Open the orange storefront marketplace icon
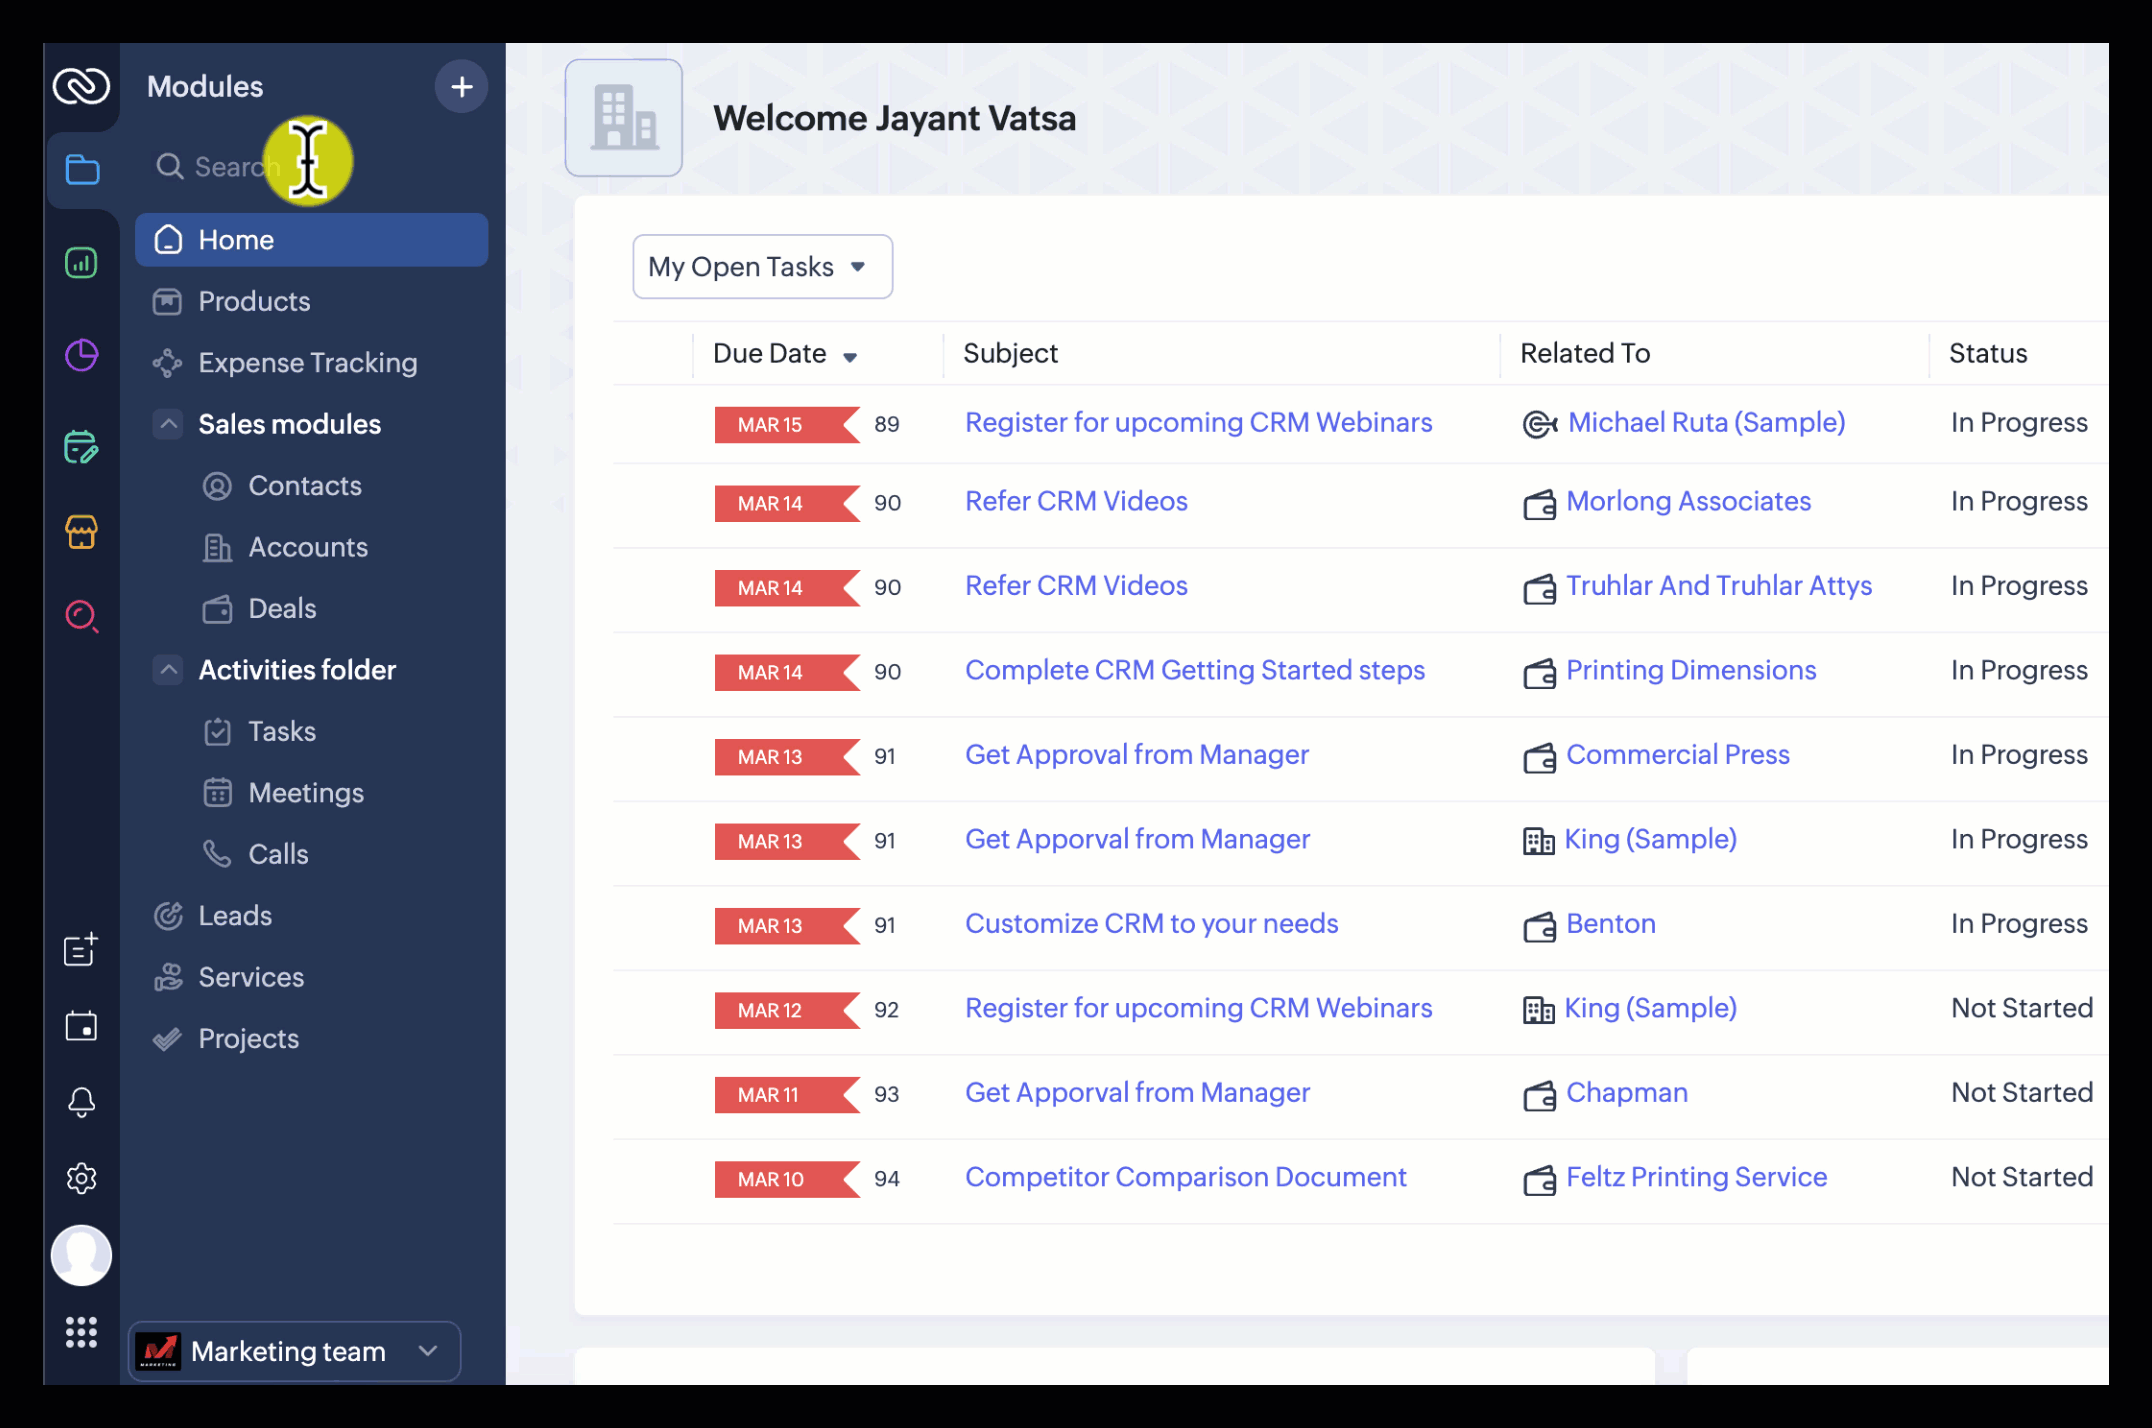The width and height of the screenshot is (2152, 1428). [x=81, y=531]
